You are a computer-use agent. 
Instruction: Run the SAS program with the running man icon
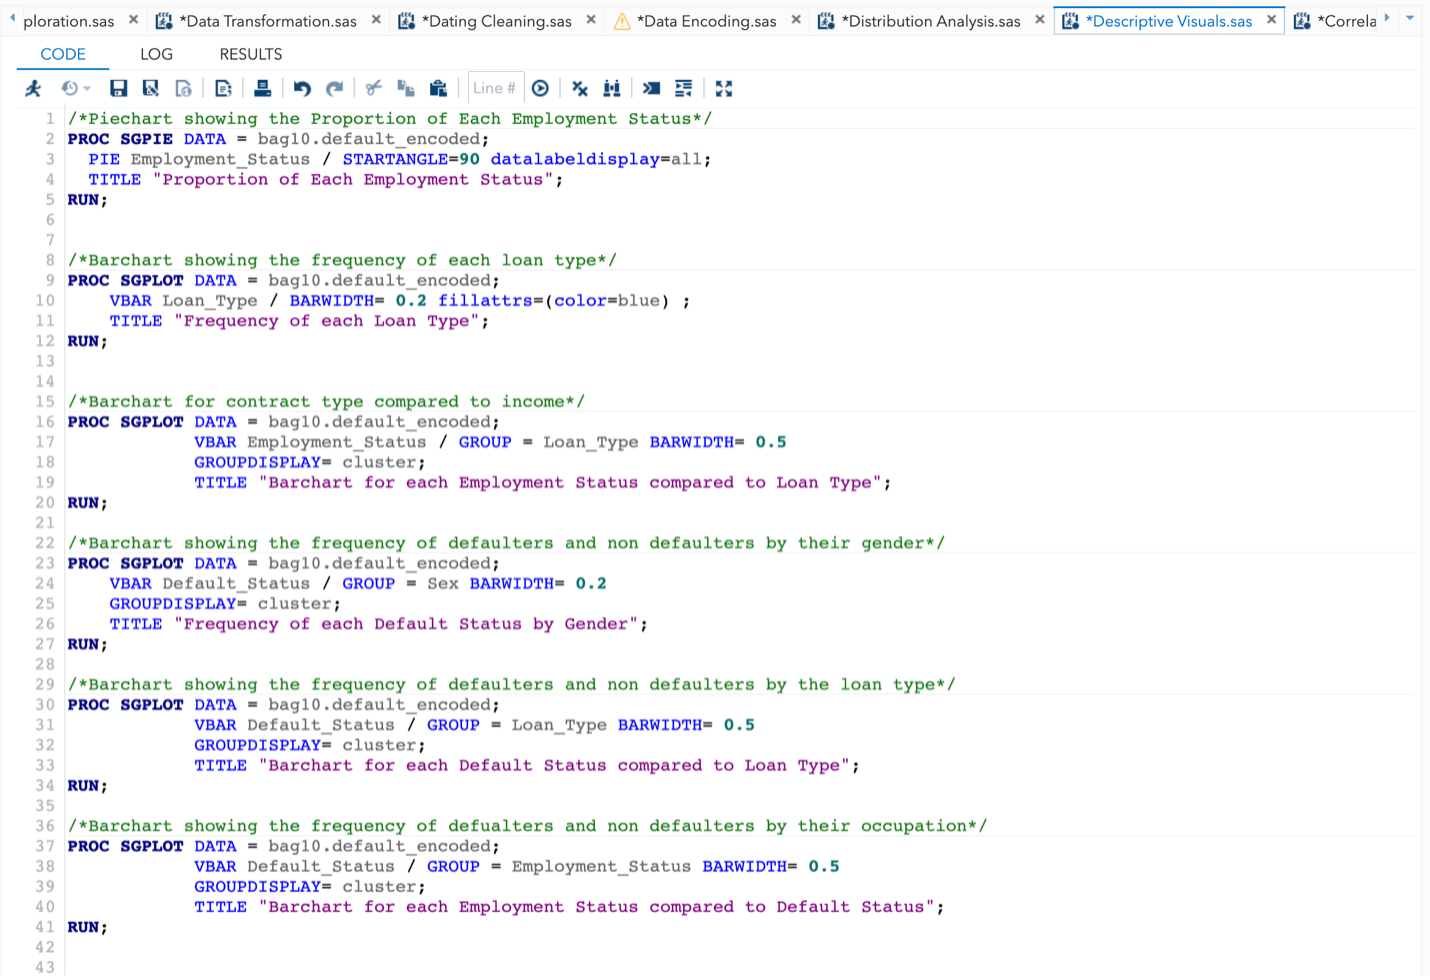point(33,88)
